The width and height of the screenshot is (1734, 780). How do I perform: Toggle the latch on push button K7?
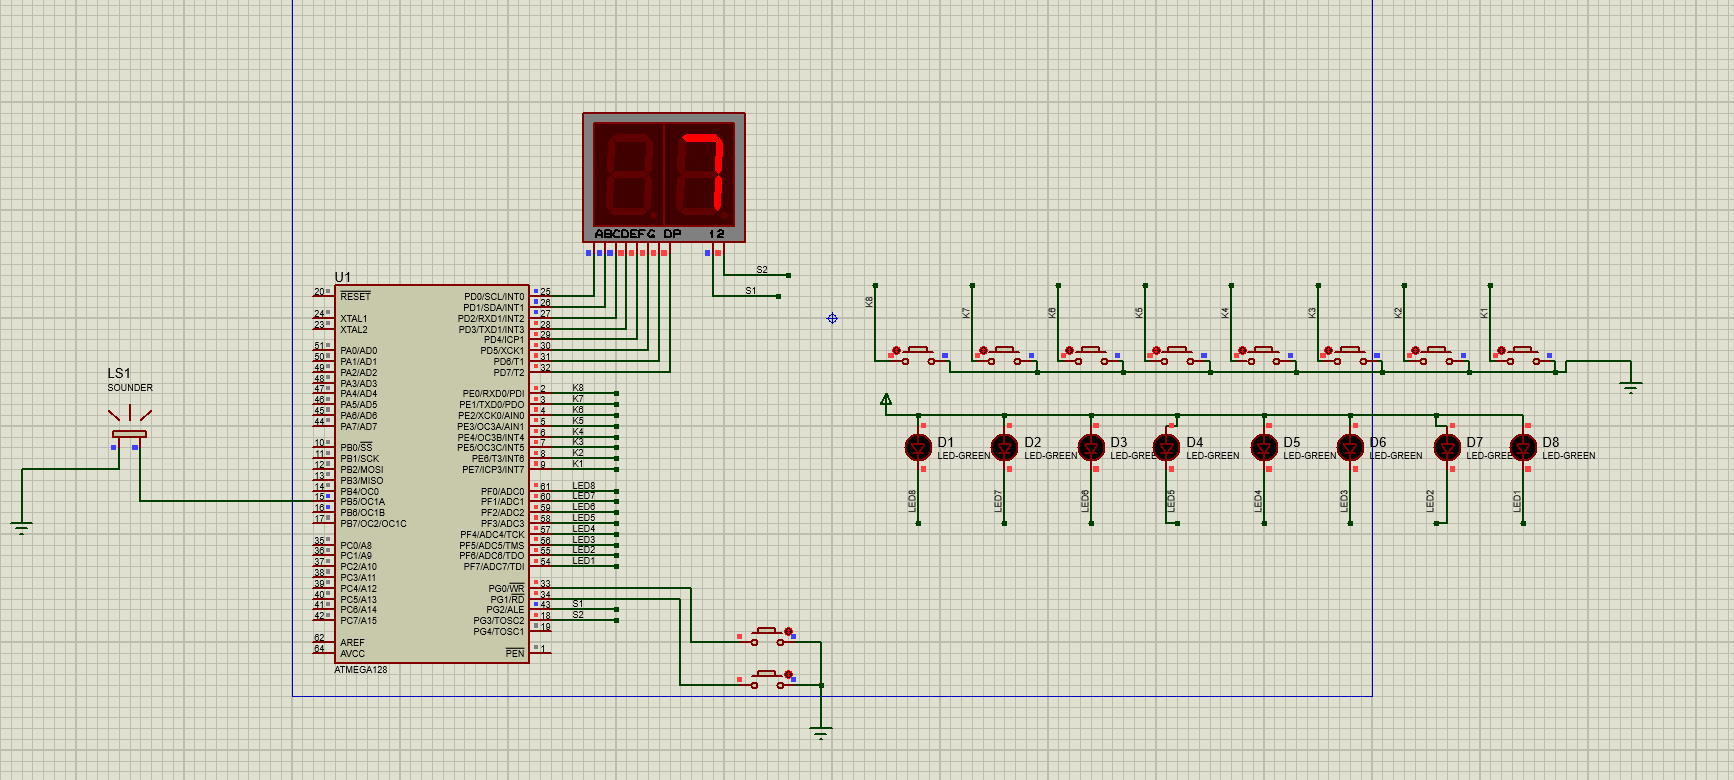pyautogui.click(x=983, y=350)
